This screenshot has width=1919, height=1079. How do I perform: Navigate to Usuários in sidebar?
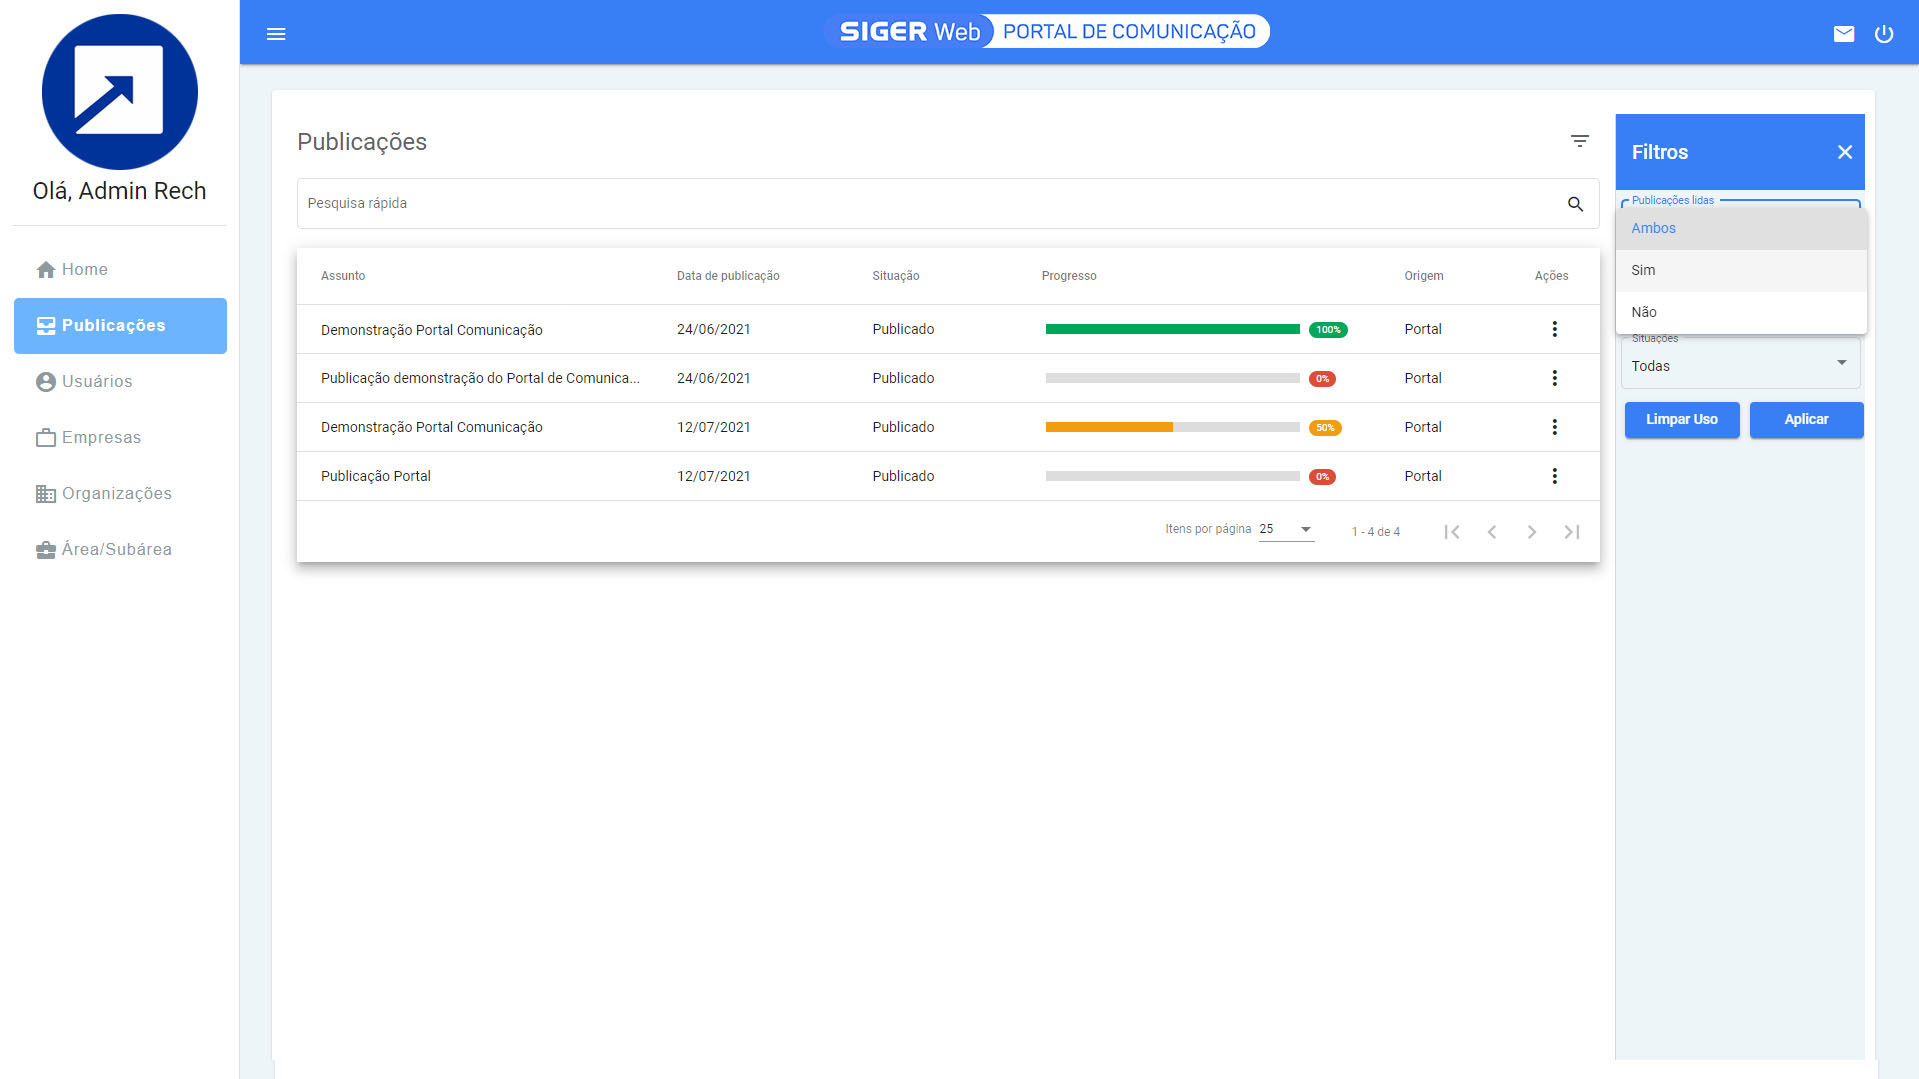click(x=97, y=381)
